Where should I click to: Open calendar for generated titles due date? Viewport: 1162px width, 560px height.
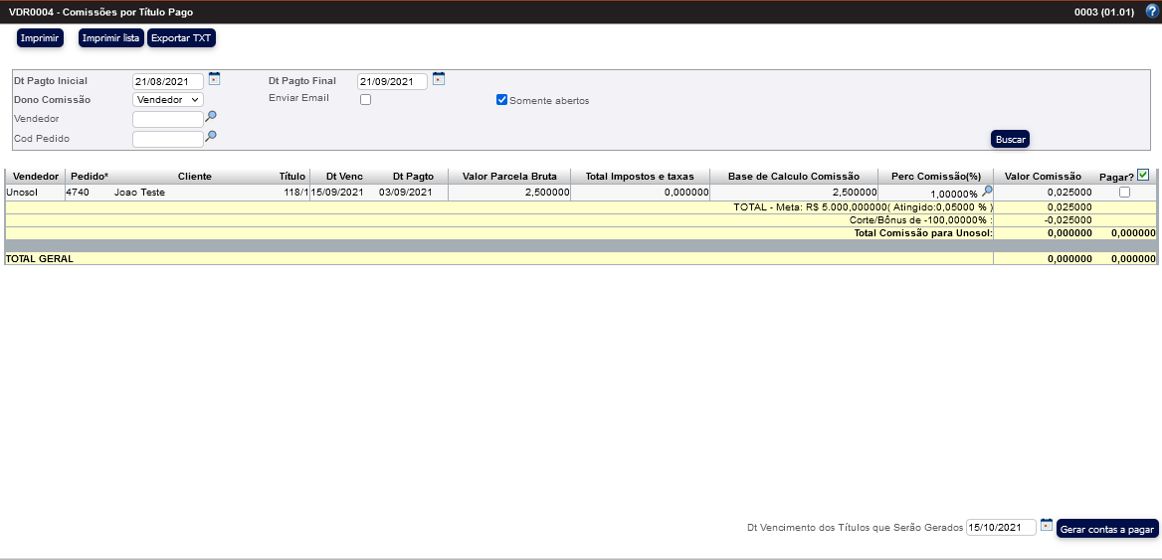point(1046,525)
